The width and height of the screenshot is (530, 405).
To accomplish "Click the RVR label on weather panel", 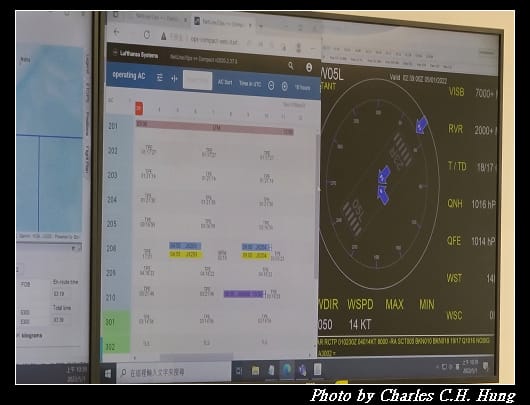I will click(455, 129).
